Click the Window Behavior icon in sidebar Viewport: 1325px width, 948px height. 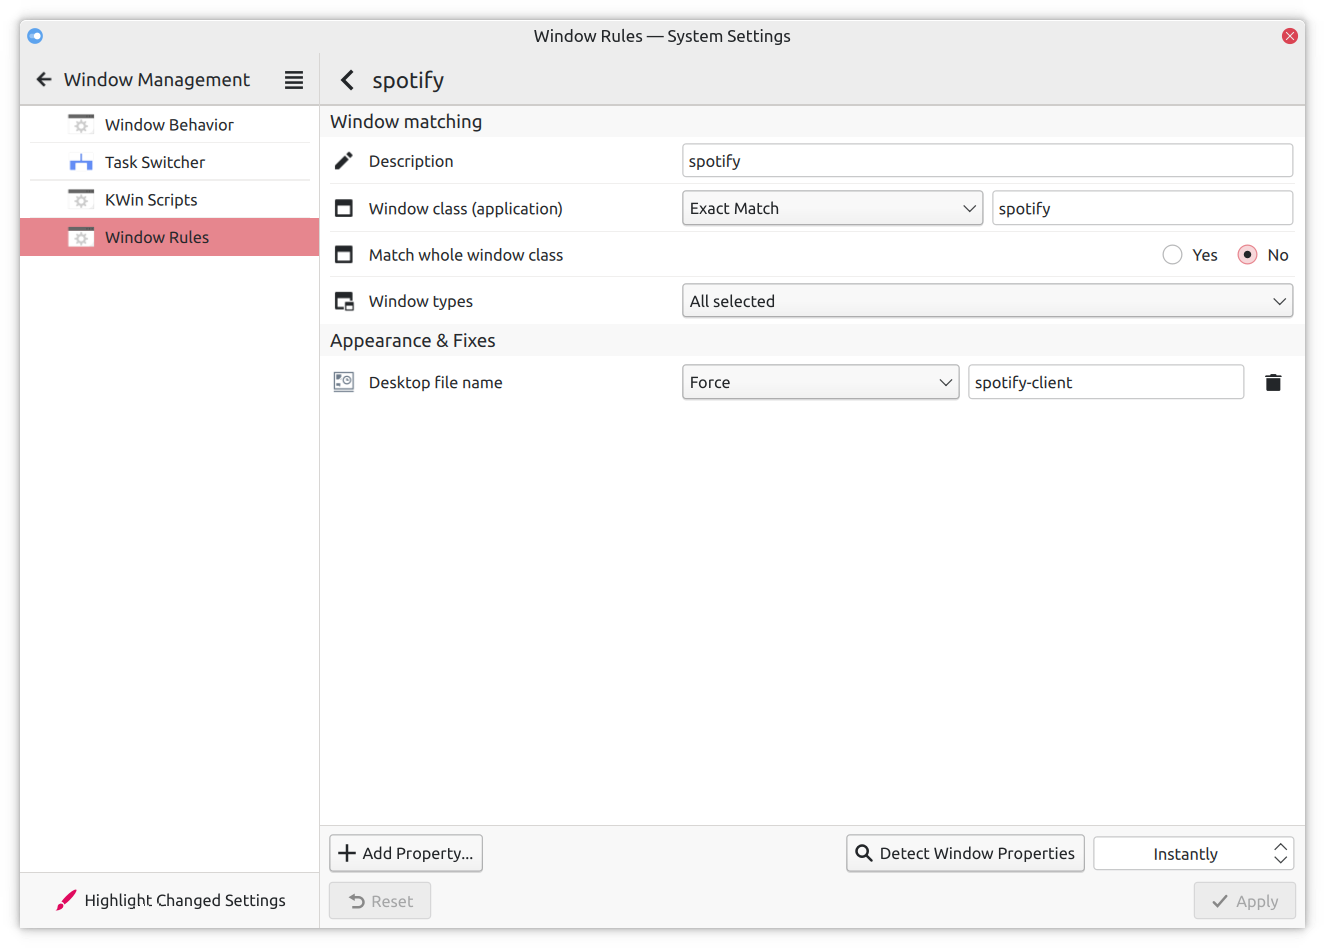81,125
